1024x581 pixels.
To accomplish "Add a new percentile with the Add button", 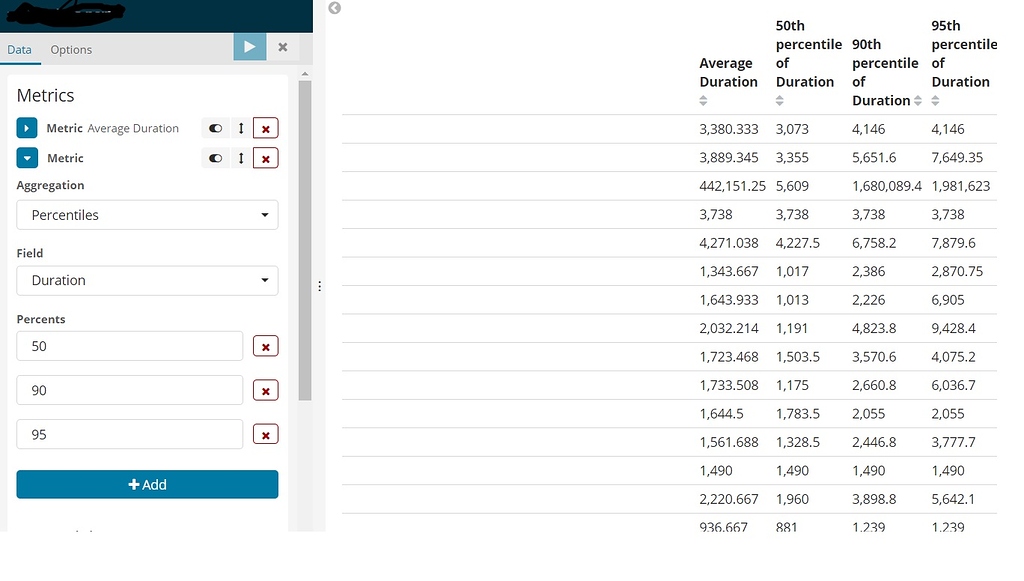I will 146,484.
